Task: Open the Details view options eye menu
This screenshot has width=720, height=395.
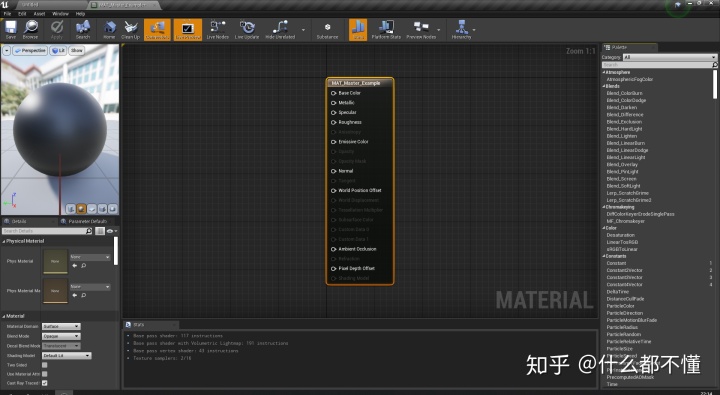Action: [112, 231]
